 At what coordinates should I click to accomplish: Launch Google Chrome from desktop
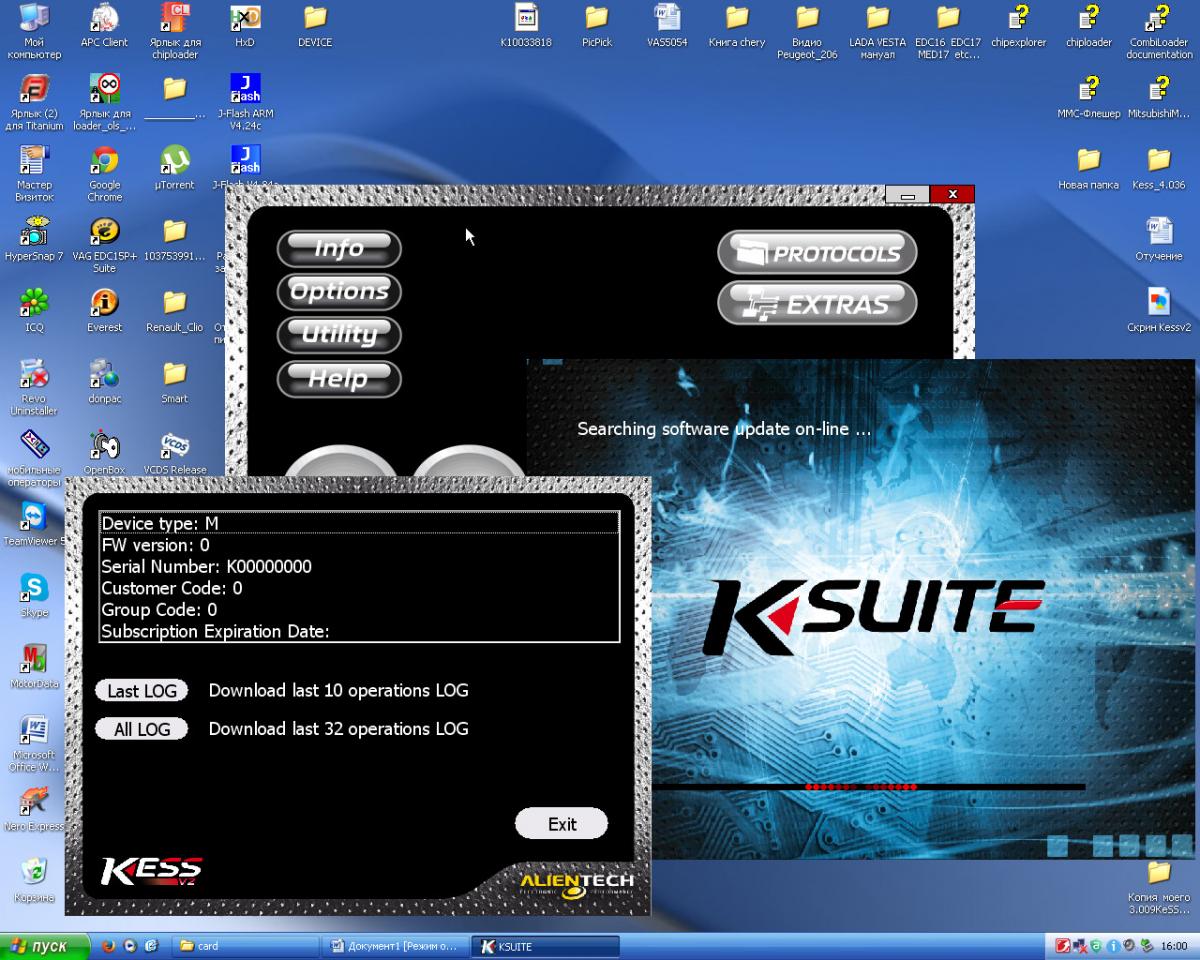coord(104,174)
